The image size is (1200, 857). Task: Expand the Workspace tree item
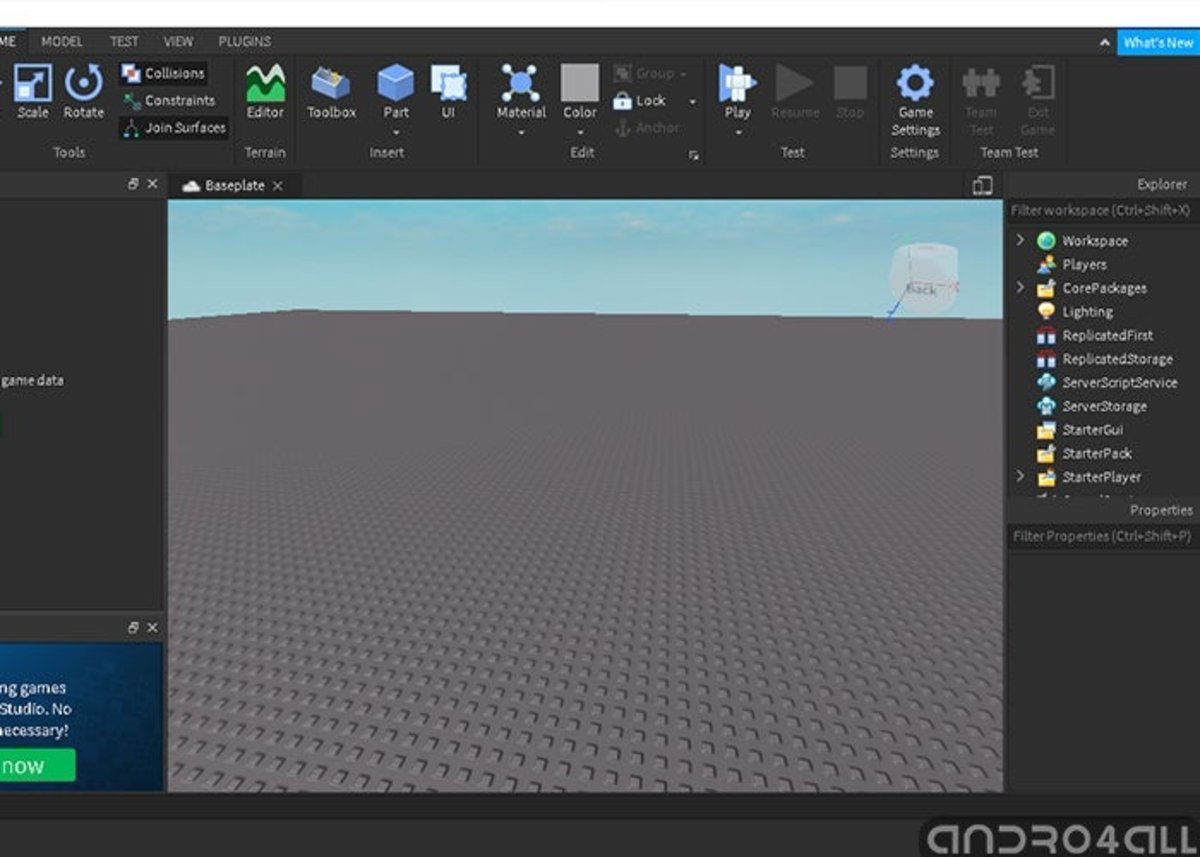[1021, 240]
